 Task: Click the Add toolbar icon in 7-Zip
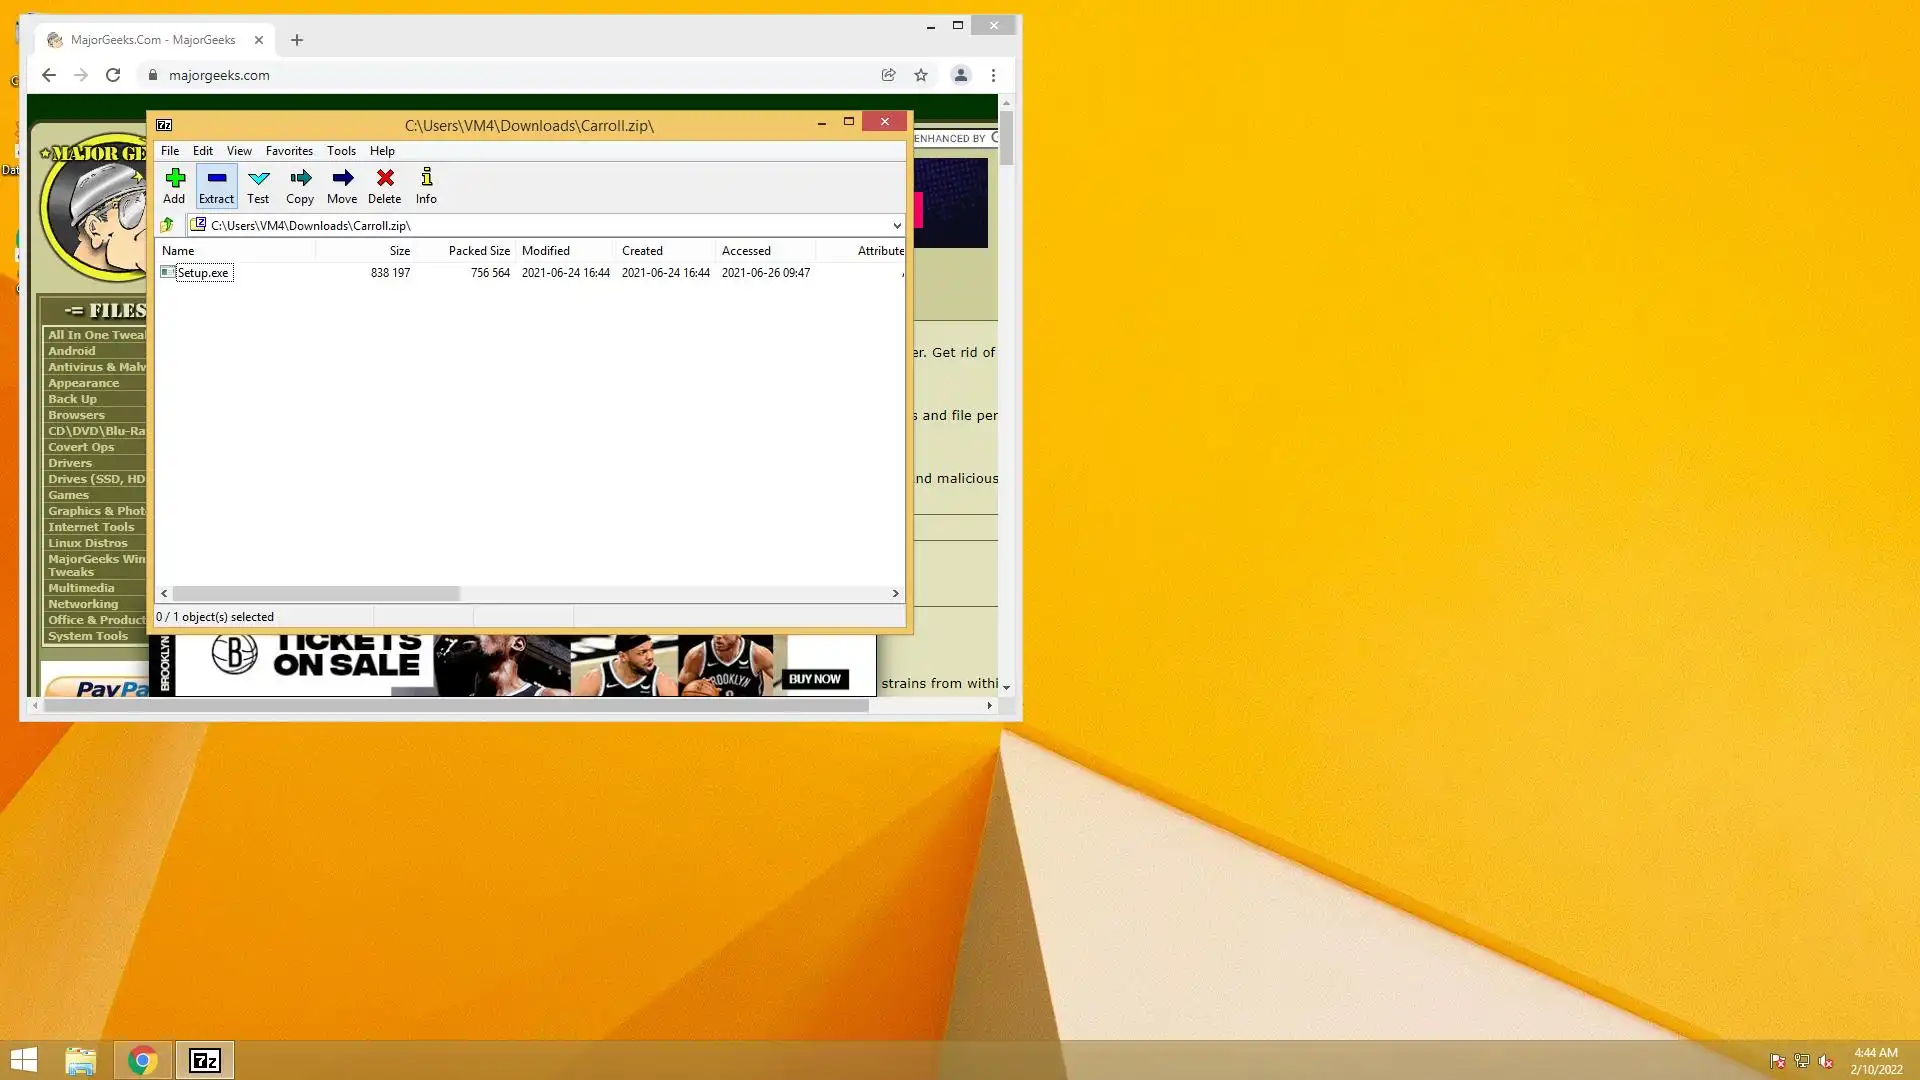click(x=175, y=185)
